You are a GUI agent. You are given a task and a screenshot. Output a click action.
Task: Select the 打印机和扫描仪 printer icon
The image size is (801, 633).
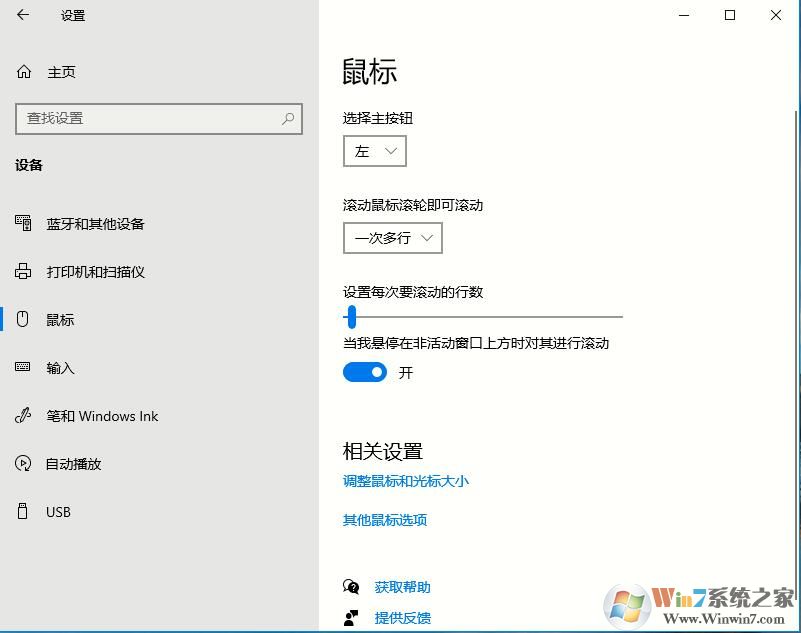click(x=22, y=271)
